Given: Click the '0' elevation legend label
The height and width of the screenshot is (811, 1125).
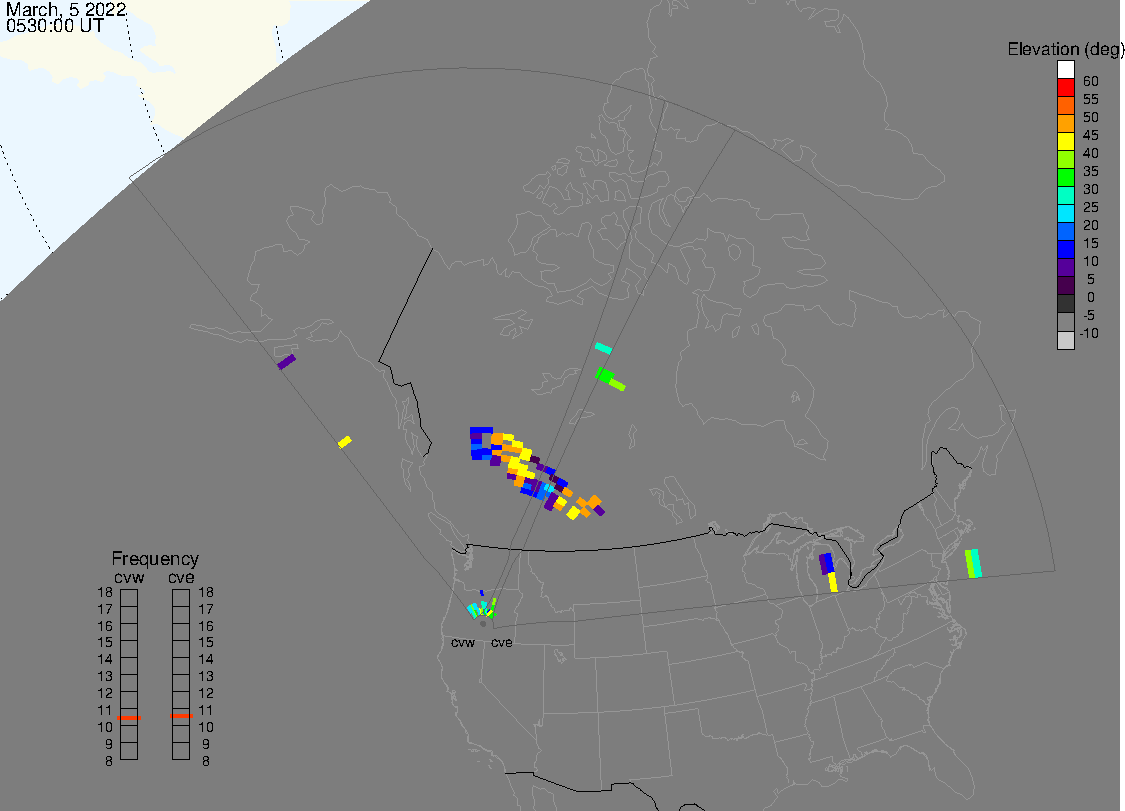Looking at the screenshot, I should pyautogui.click(x=1091, y=297).
